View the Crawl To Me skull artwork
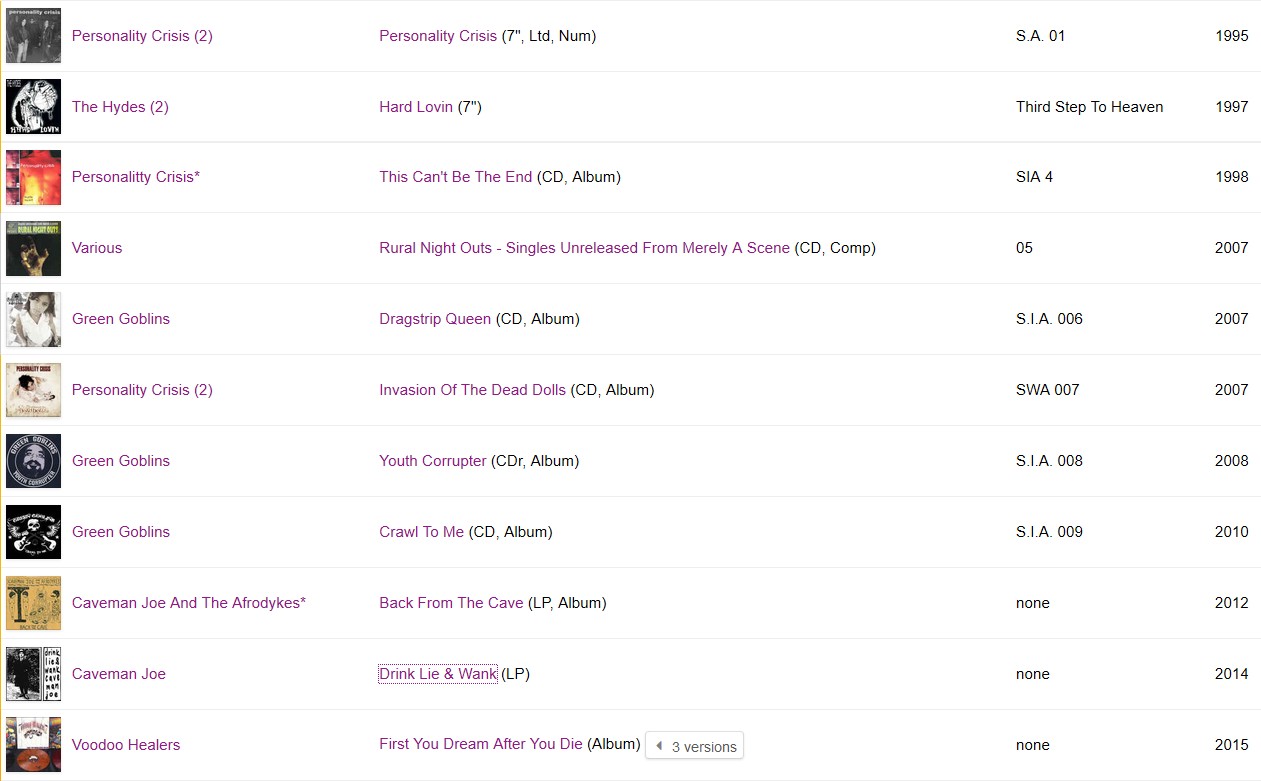 (33, 531)
